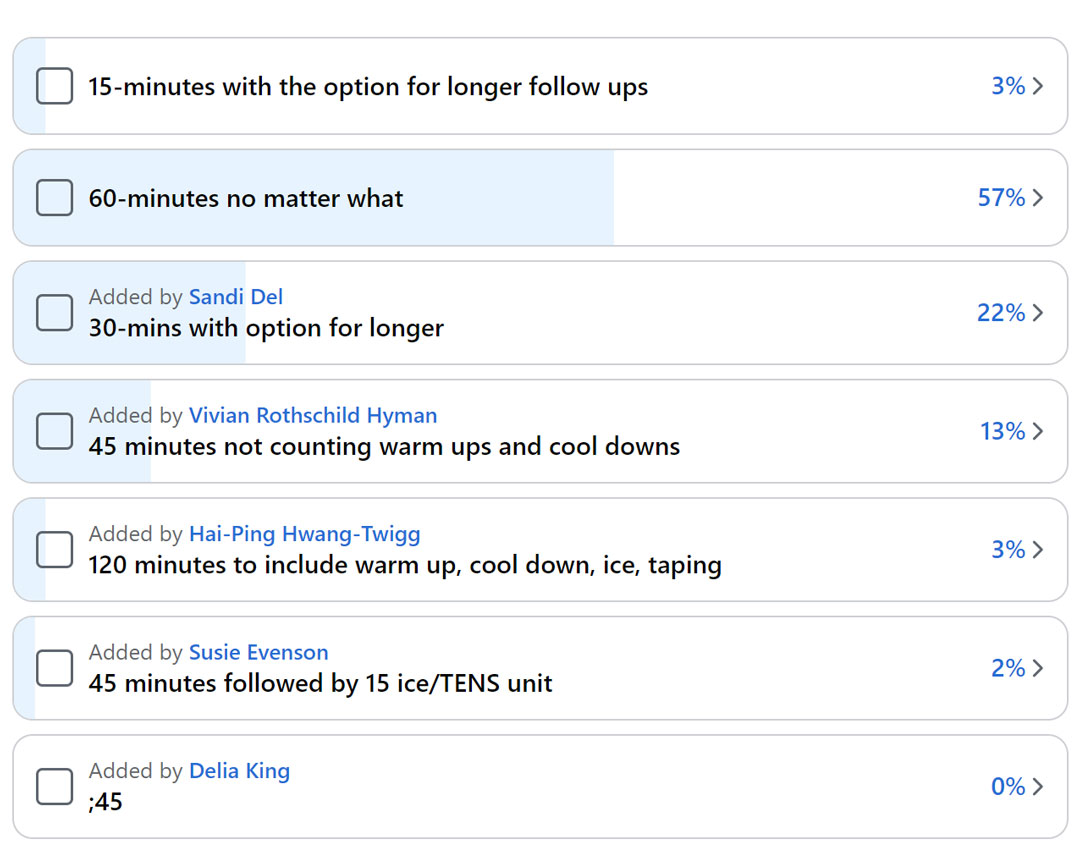View the 22% vote result
This screenshot has width=1080, height=842.
[1001, 313]
